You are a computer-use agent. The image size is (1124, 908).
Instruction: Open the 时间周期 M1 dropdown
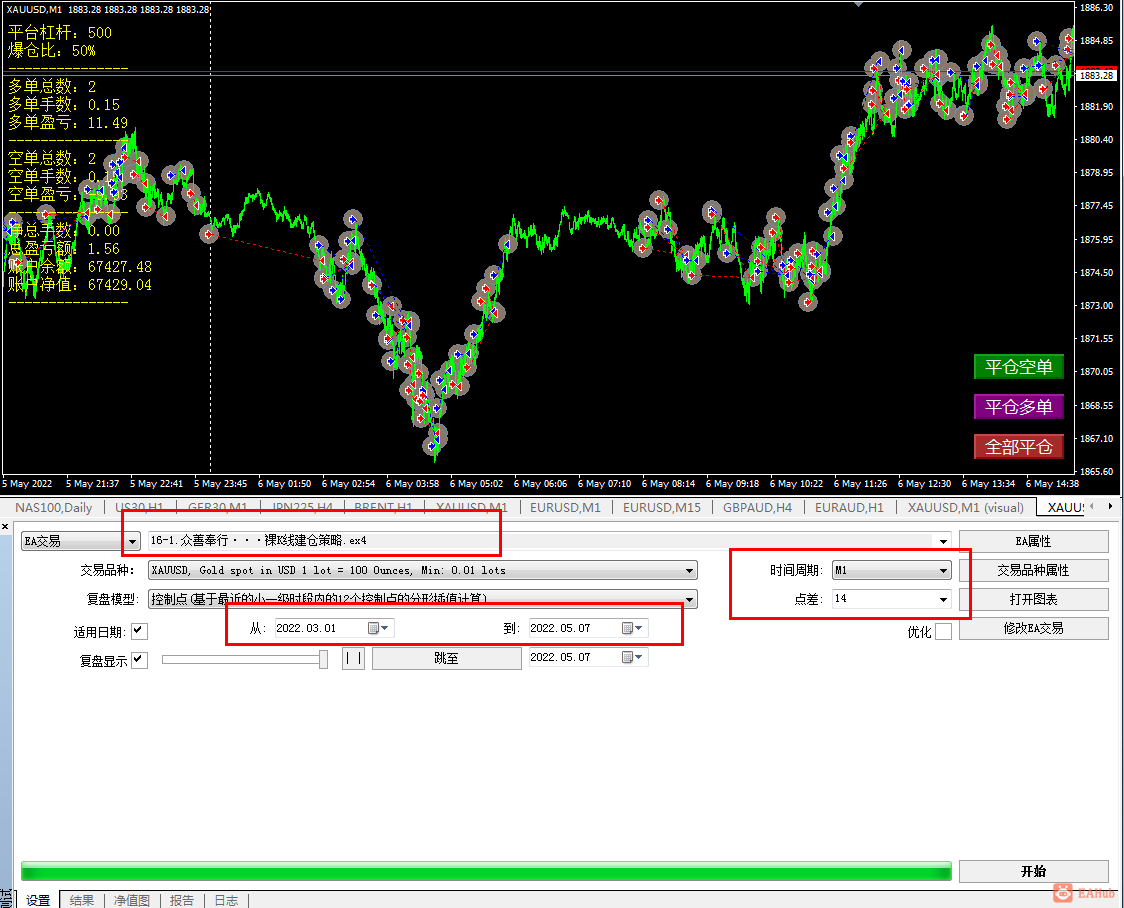[943, 570]
